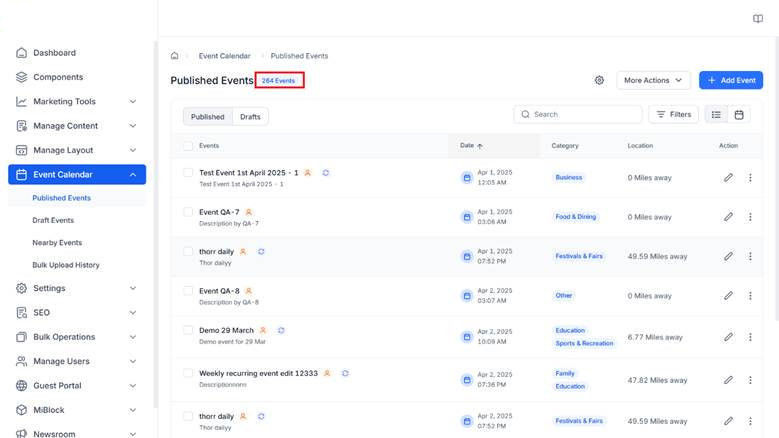
Task: Open the book icon at top right
Action: click(758, 19)
